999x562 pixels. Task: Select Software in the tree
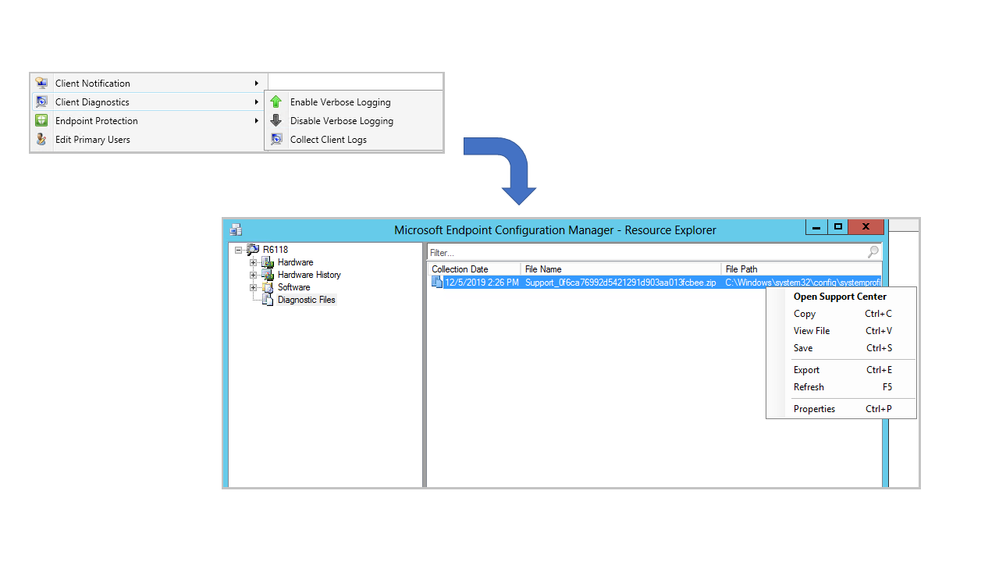point(294,287)
